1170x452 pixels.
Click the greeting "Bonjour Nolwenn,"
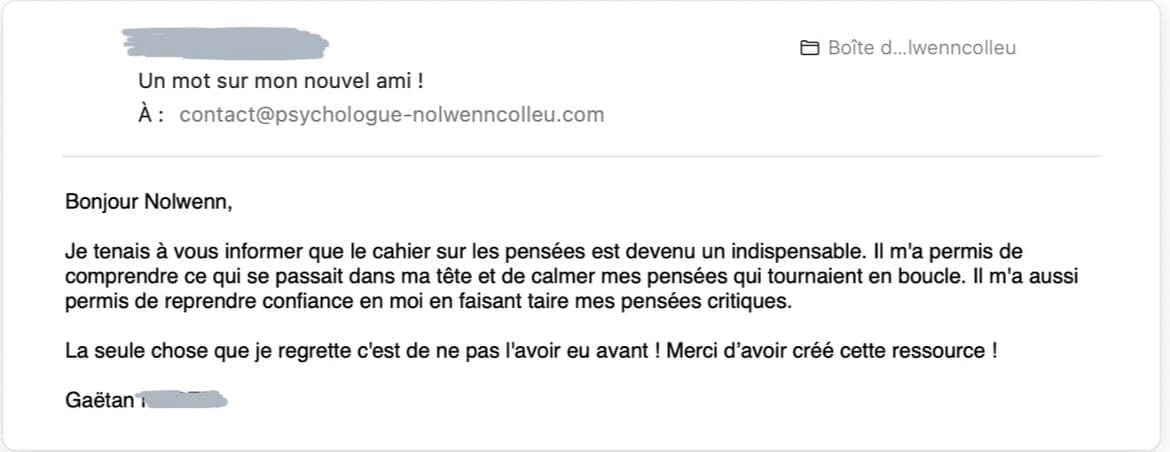point(148,203)
